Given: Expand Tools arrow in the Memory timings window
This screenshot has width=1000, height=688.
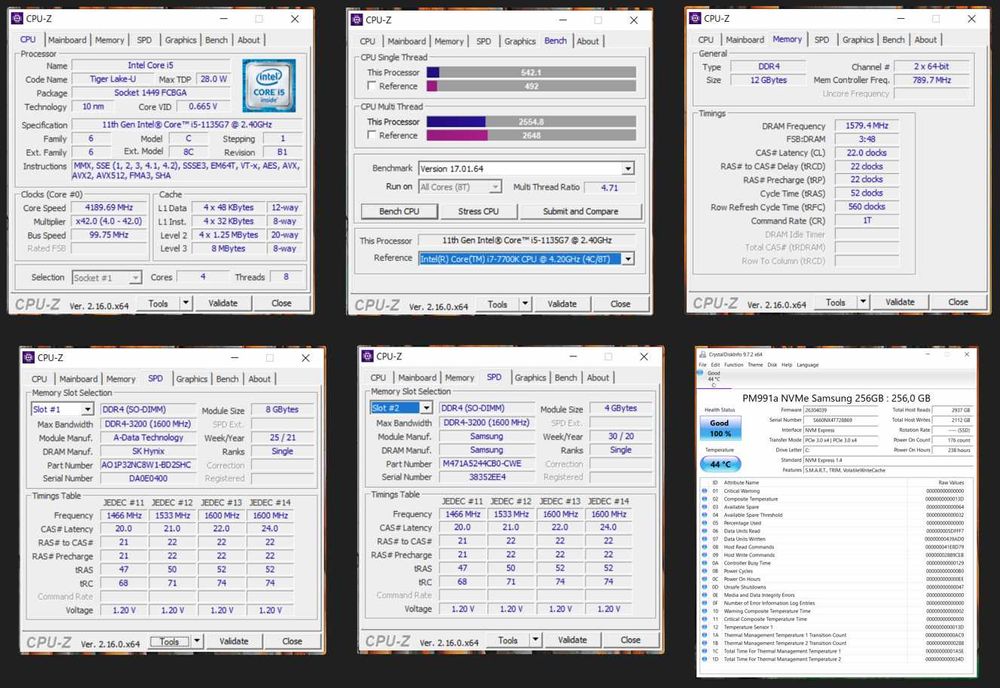Looking at the screenshot, I should pyautogui.click(x=863, y=302).
